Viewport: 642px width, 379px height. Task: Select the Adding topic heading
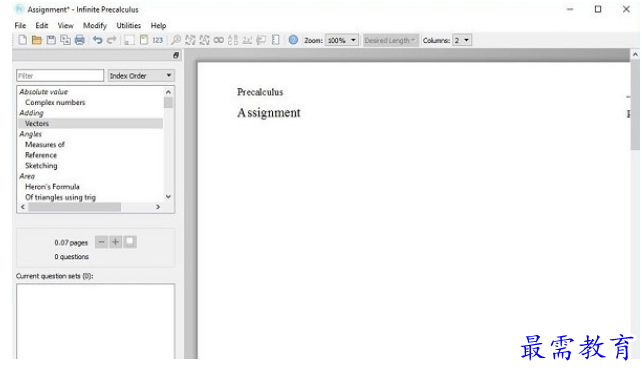point(31,113)
